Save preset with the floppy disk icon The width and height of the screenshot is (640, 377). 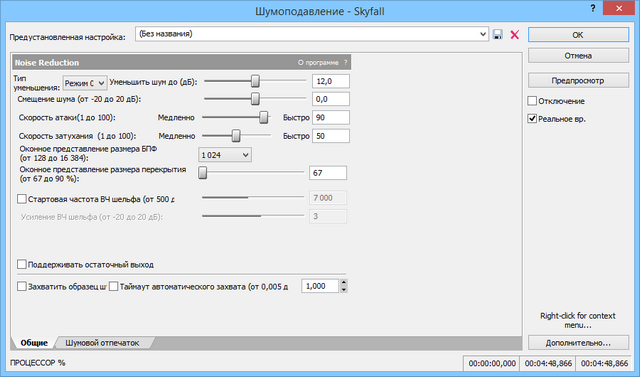498,34
